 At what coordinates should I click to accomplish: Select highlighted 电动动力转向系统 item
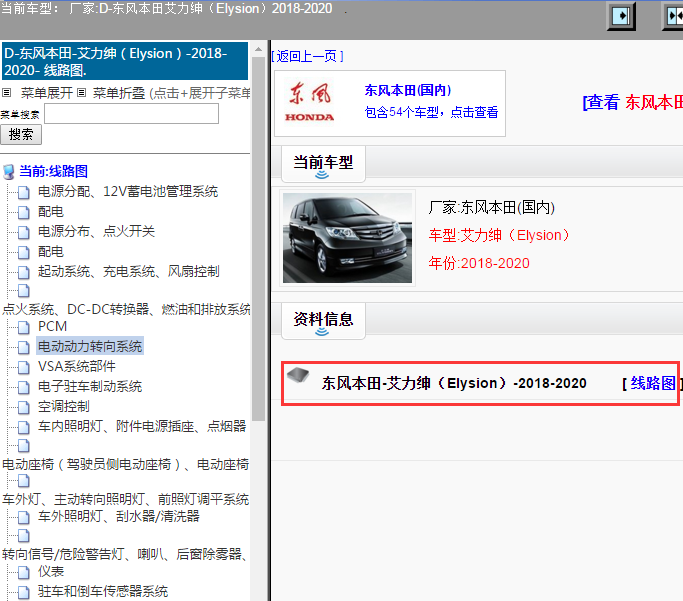pos(90,346)
